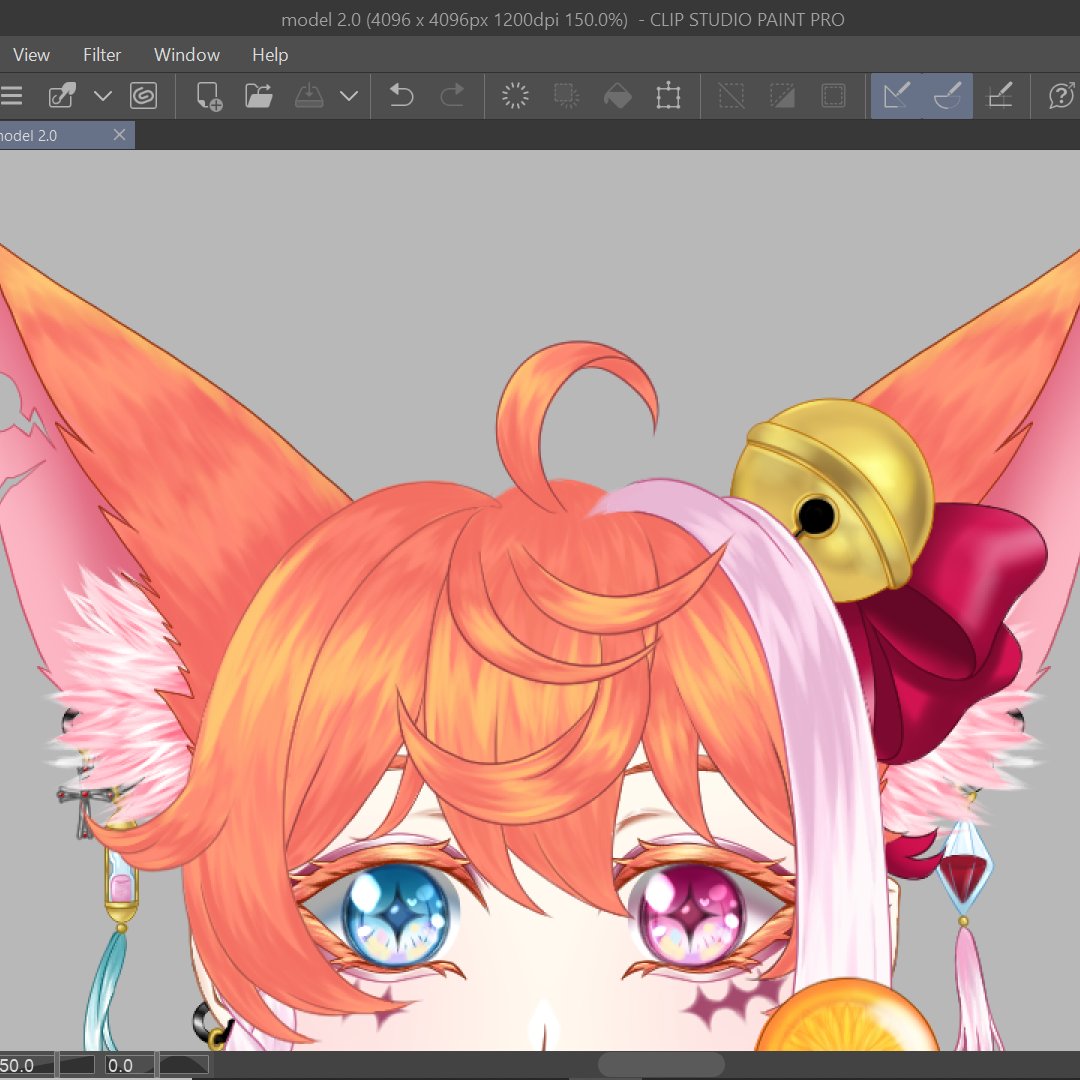Open CLIP STUDIO spiral icon

(x=143, y=95)
